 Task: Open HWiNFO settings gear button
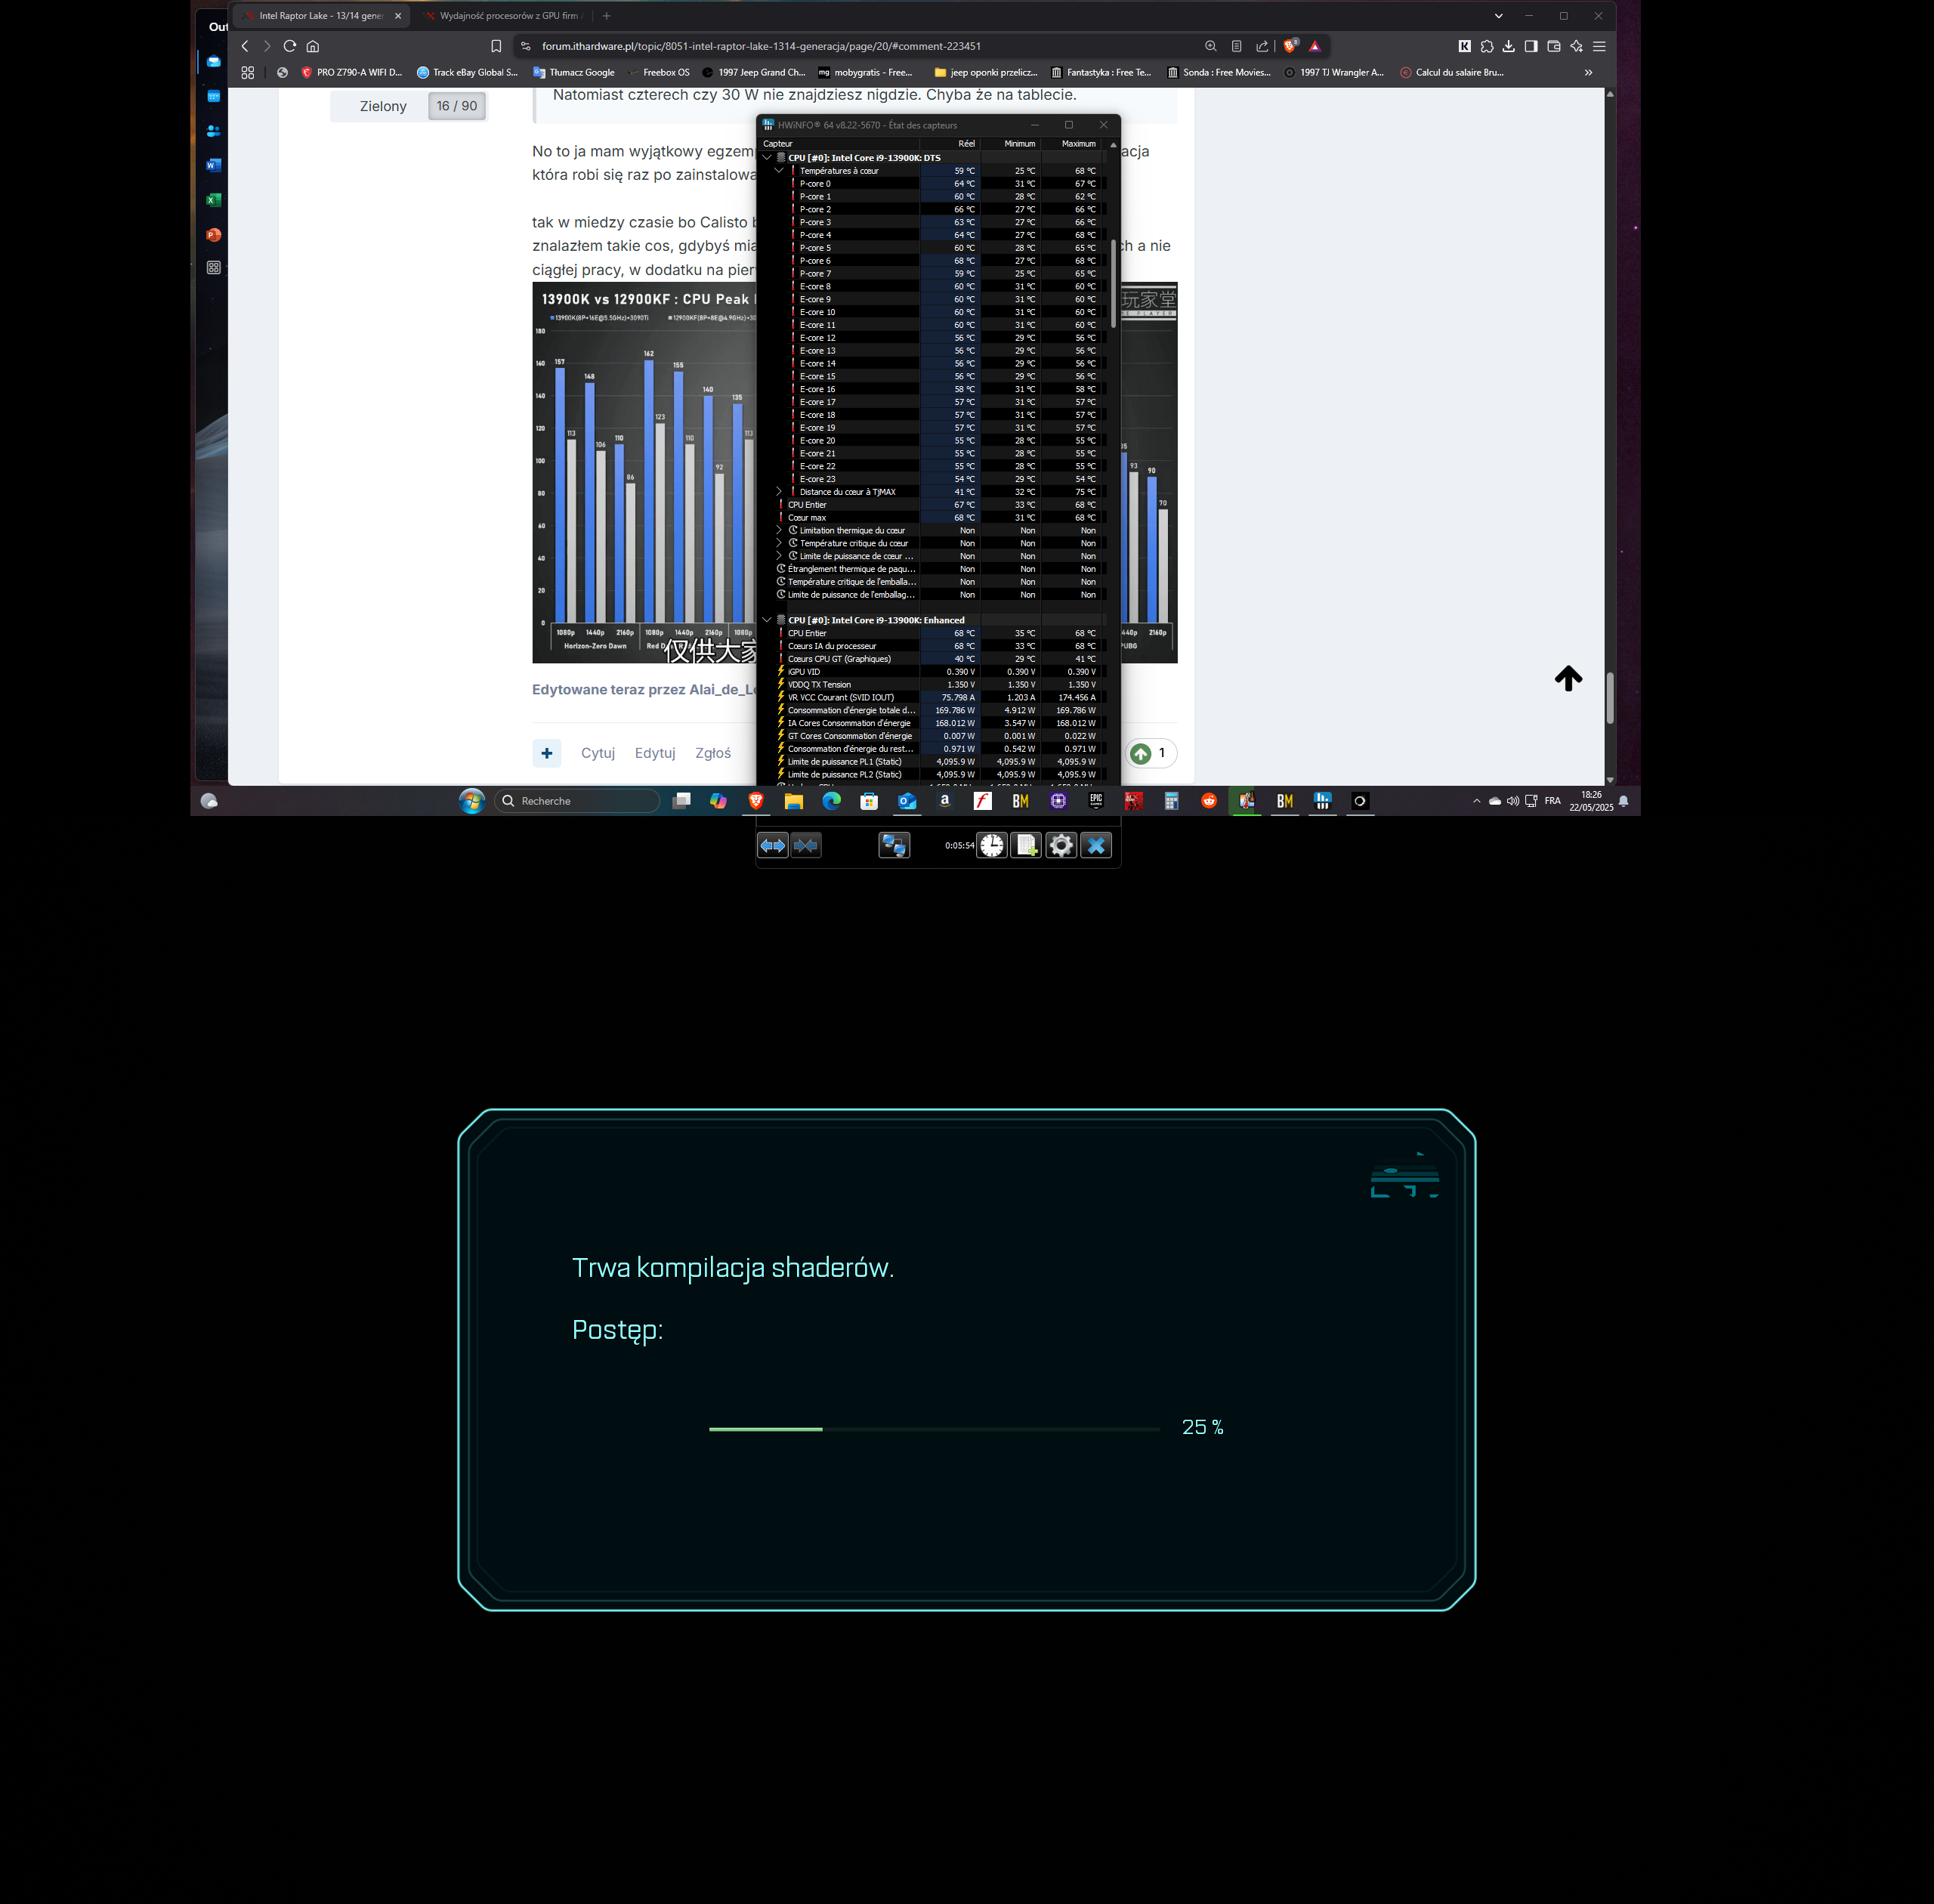pyautogui.click(x=1061, y=845)
